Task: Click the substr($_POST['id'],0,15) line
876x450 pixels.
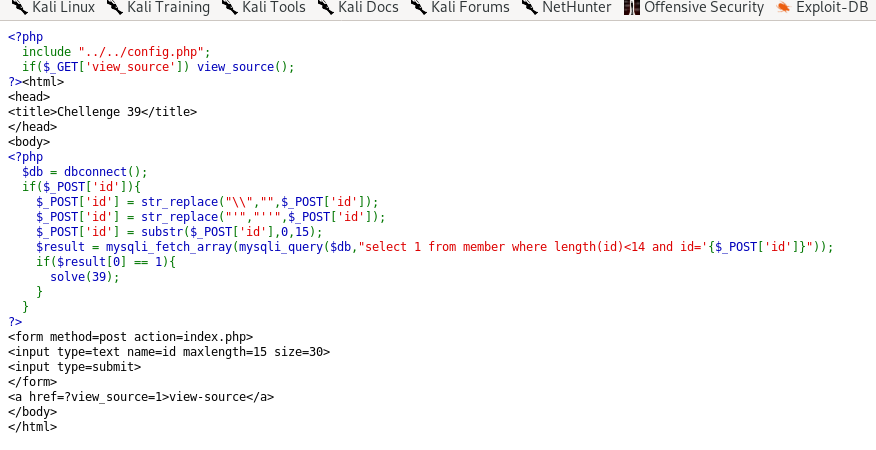Action: click(179, 232)
